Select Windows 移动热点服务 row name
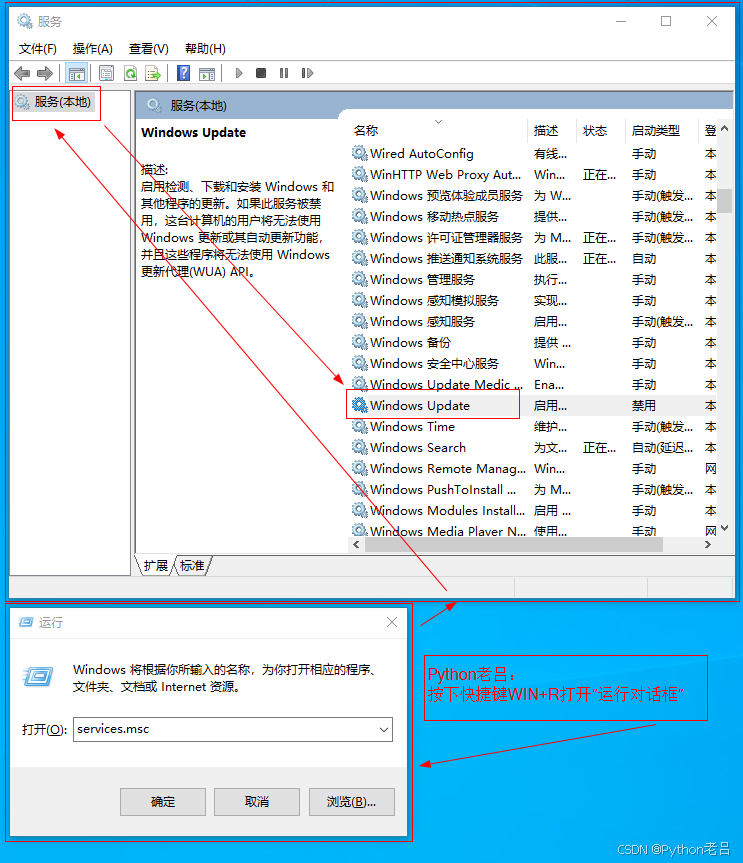 coord(434,216)
